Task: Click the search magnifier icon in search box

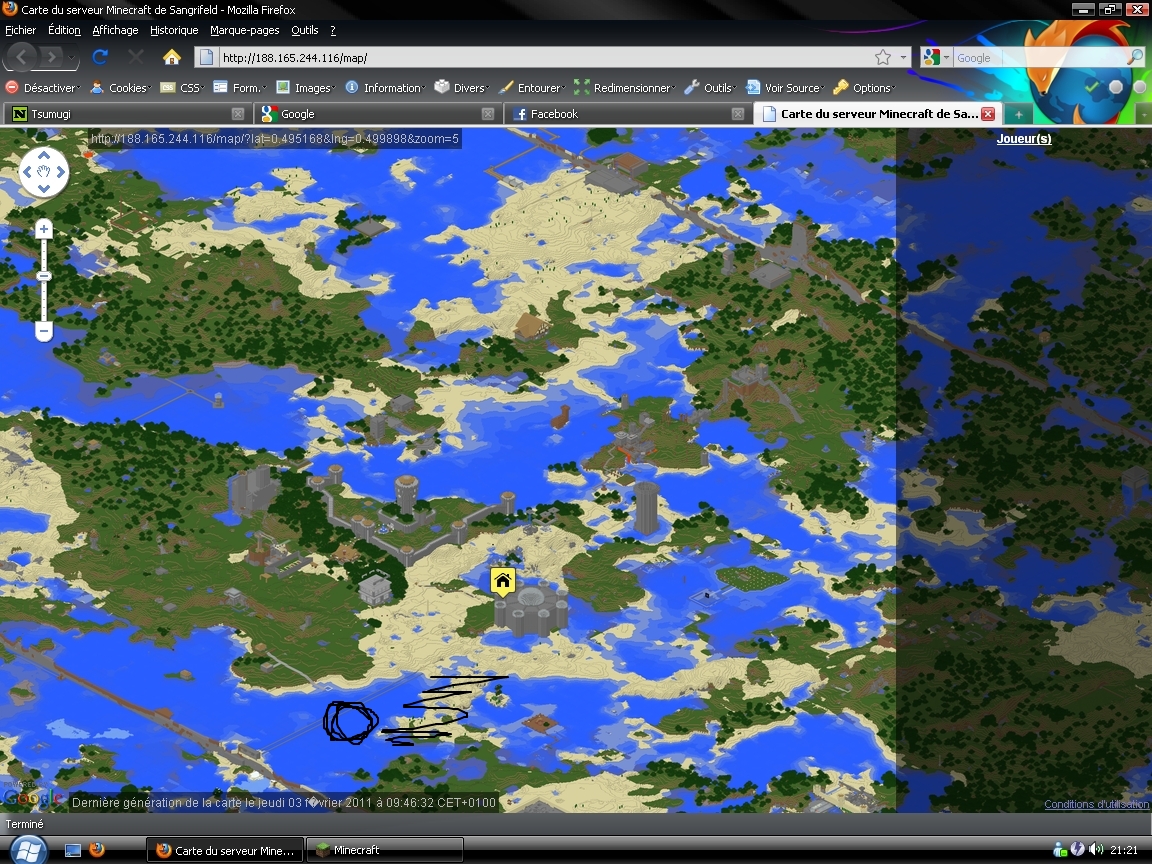Action: click(1136, 57)
